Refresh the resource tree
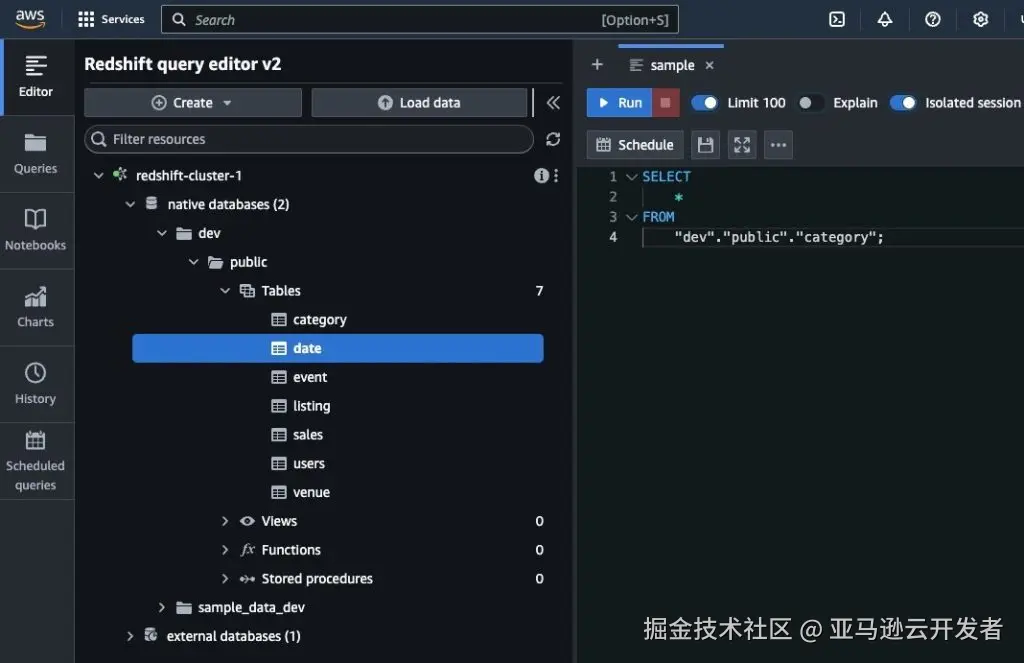Image resolution: width=1024 pixels, height=663 pixels. (x=552, y=139)
